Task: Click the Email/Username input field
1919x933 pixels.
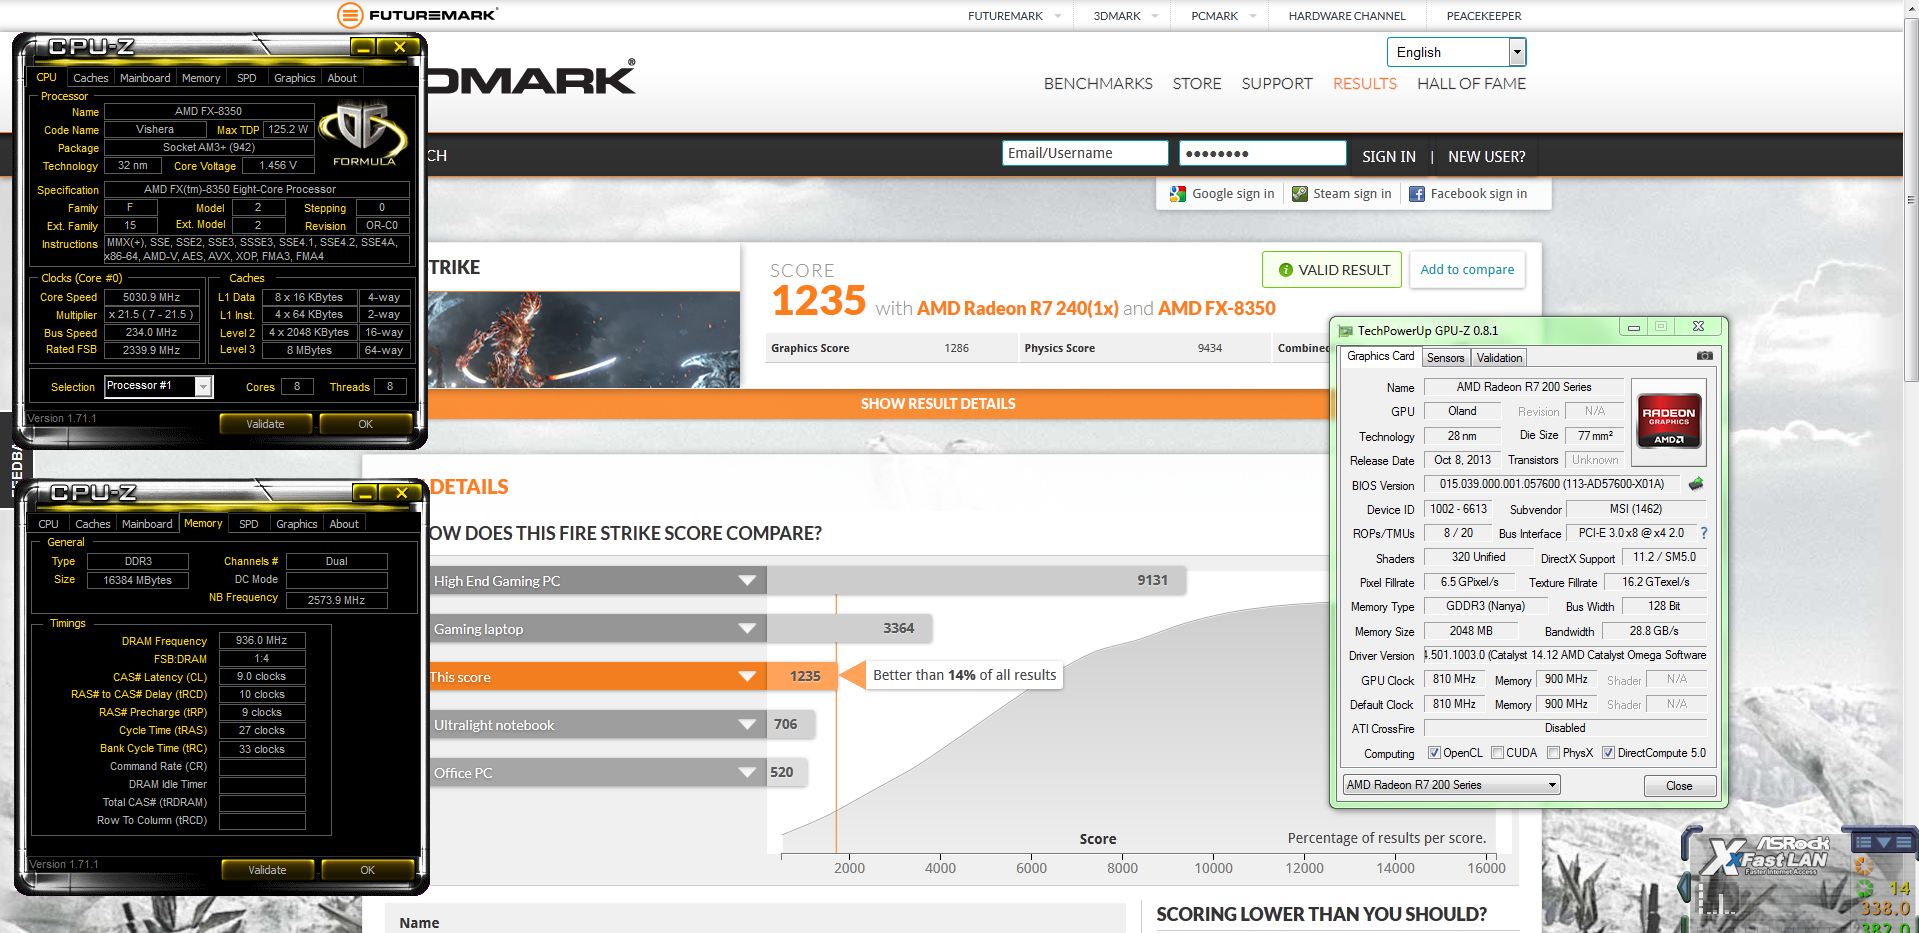Action: click(1084, 153)
